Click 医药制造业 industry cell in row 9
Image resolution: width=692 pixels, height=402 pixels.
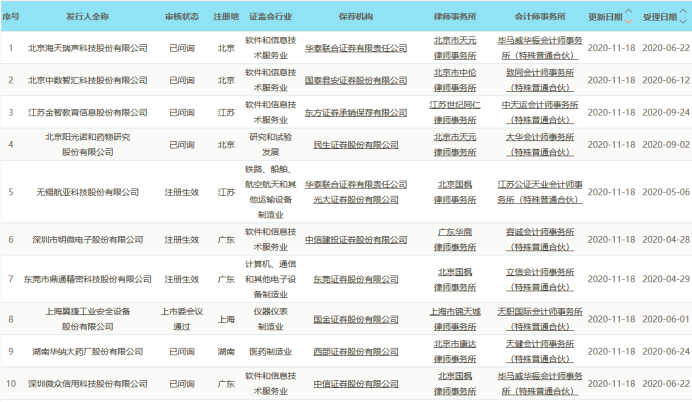point(271,352)
